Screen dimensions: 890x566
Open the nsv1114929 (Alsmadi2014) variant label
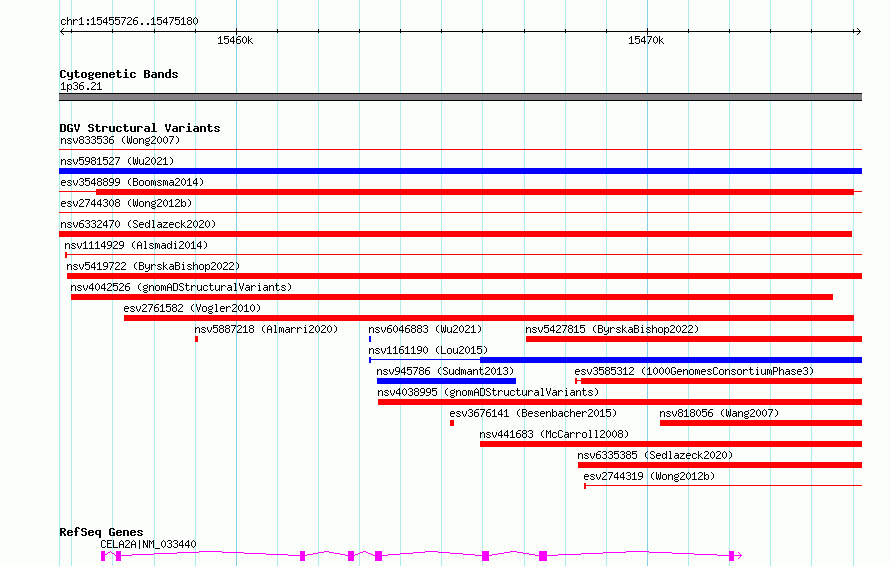(x=136, y=245)
